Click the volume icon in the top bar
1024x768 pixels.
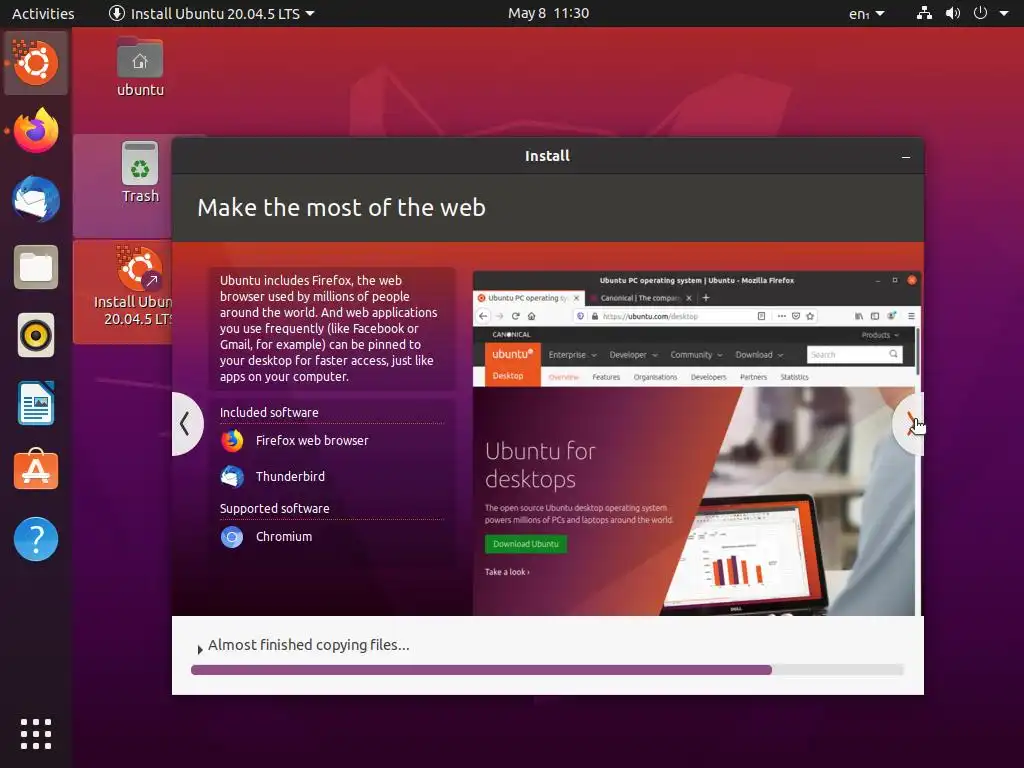(953, 13)
